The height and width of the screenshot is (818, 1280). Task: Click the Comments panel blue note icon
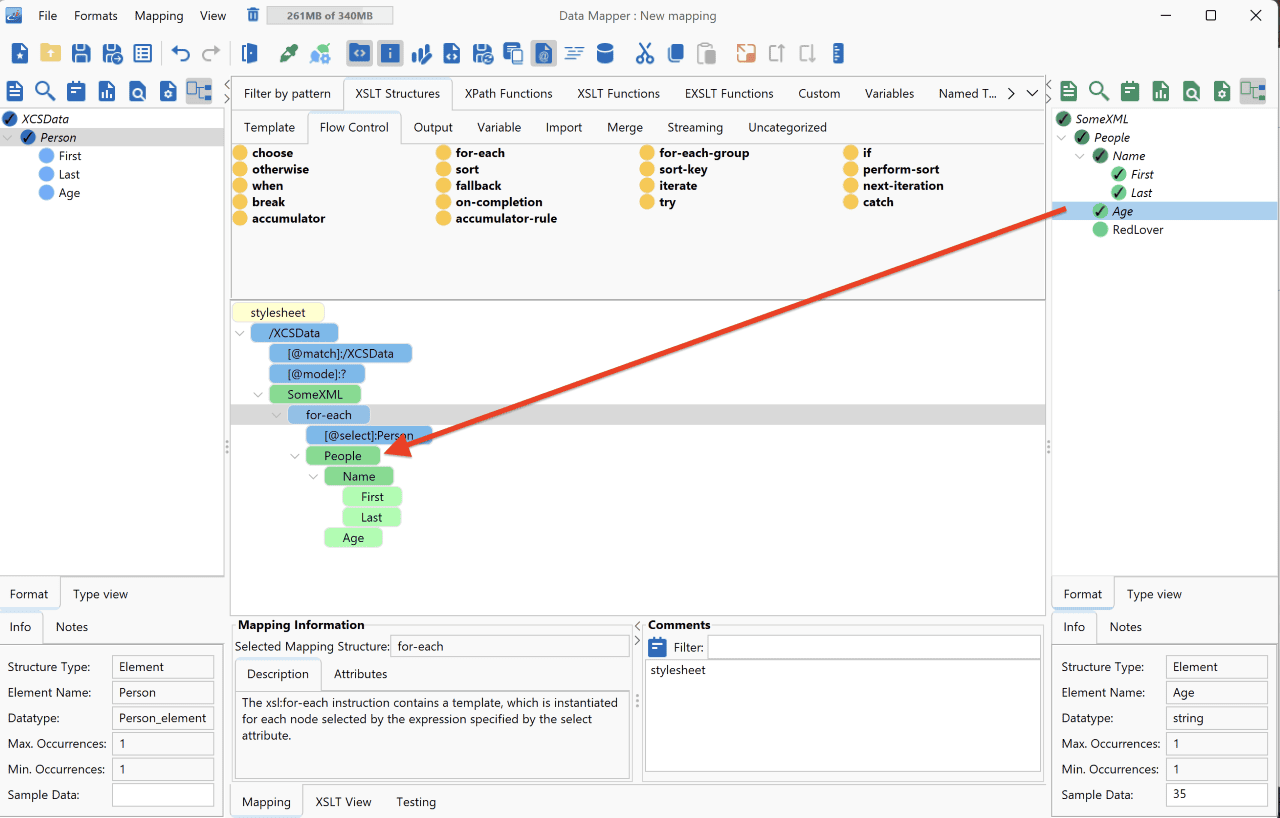point(657,647)
